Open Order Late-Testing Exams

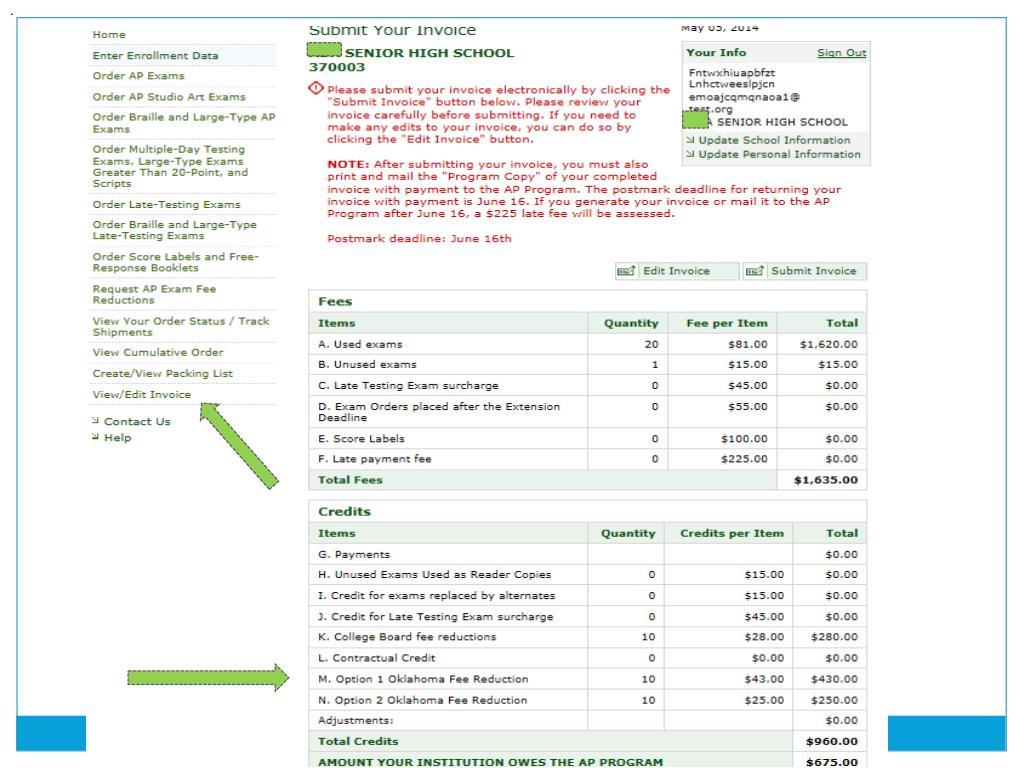(x=167, y=204)
